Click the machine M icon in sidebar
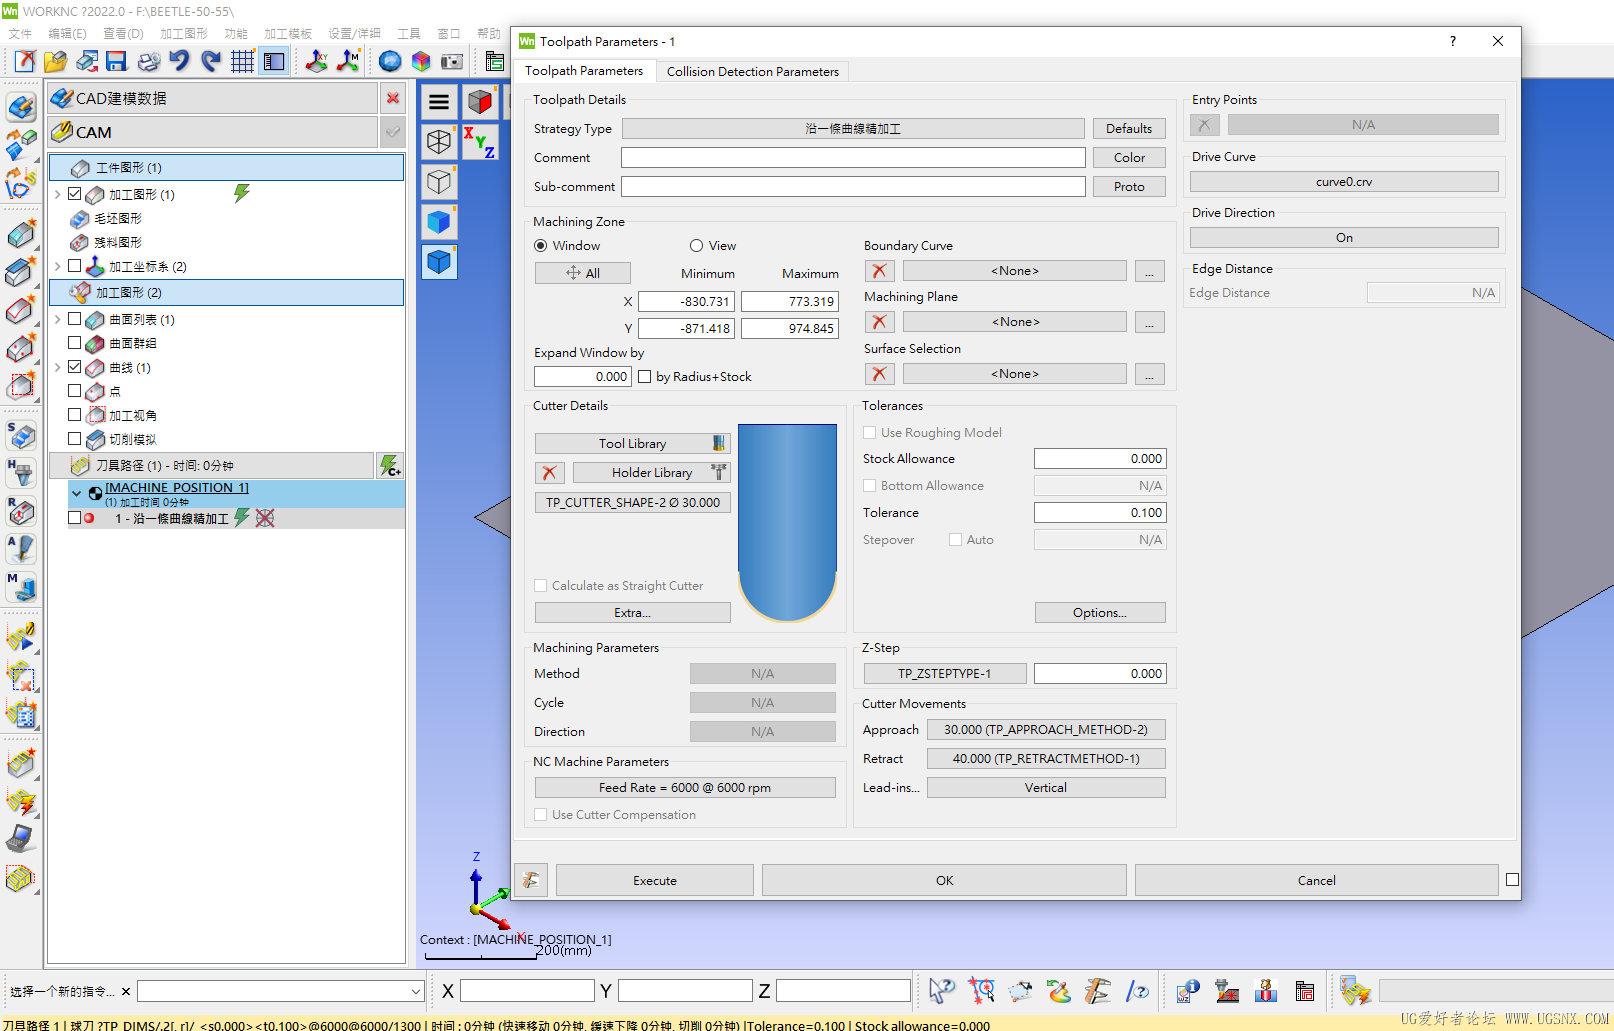 coord(21,586)
